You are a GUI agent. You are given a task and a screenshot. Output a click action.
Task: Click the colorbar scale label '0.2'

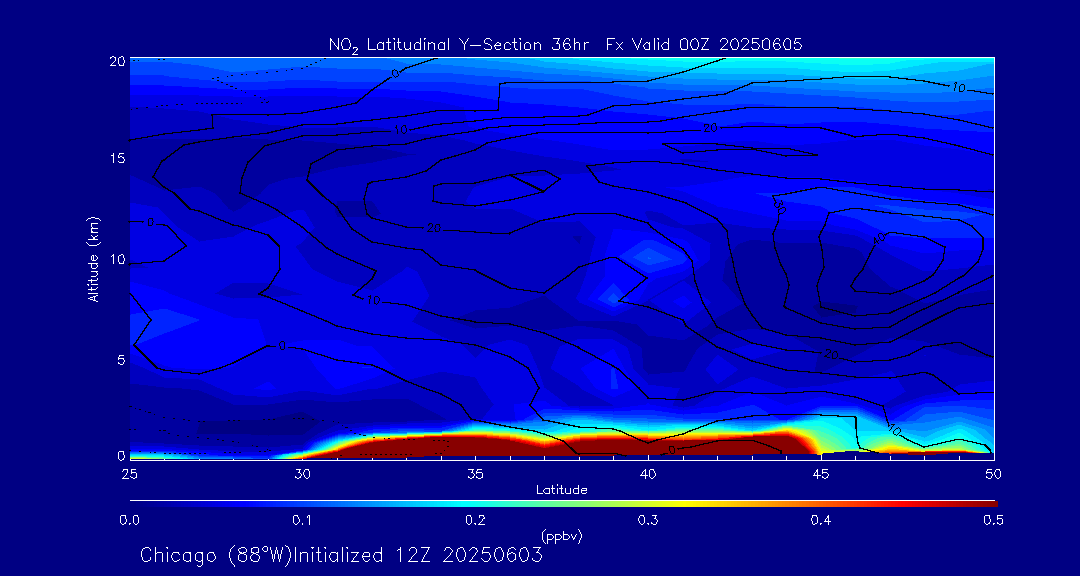coord(475,521)
